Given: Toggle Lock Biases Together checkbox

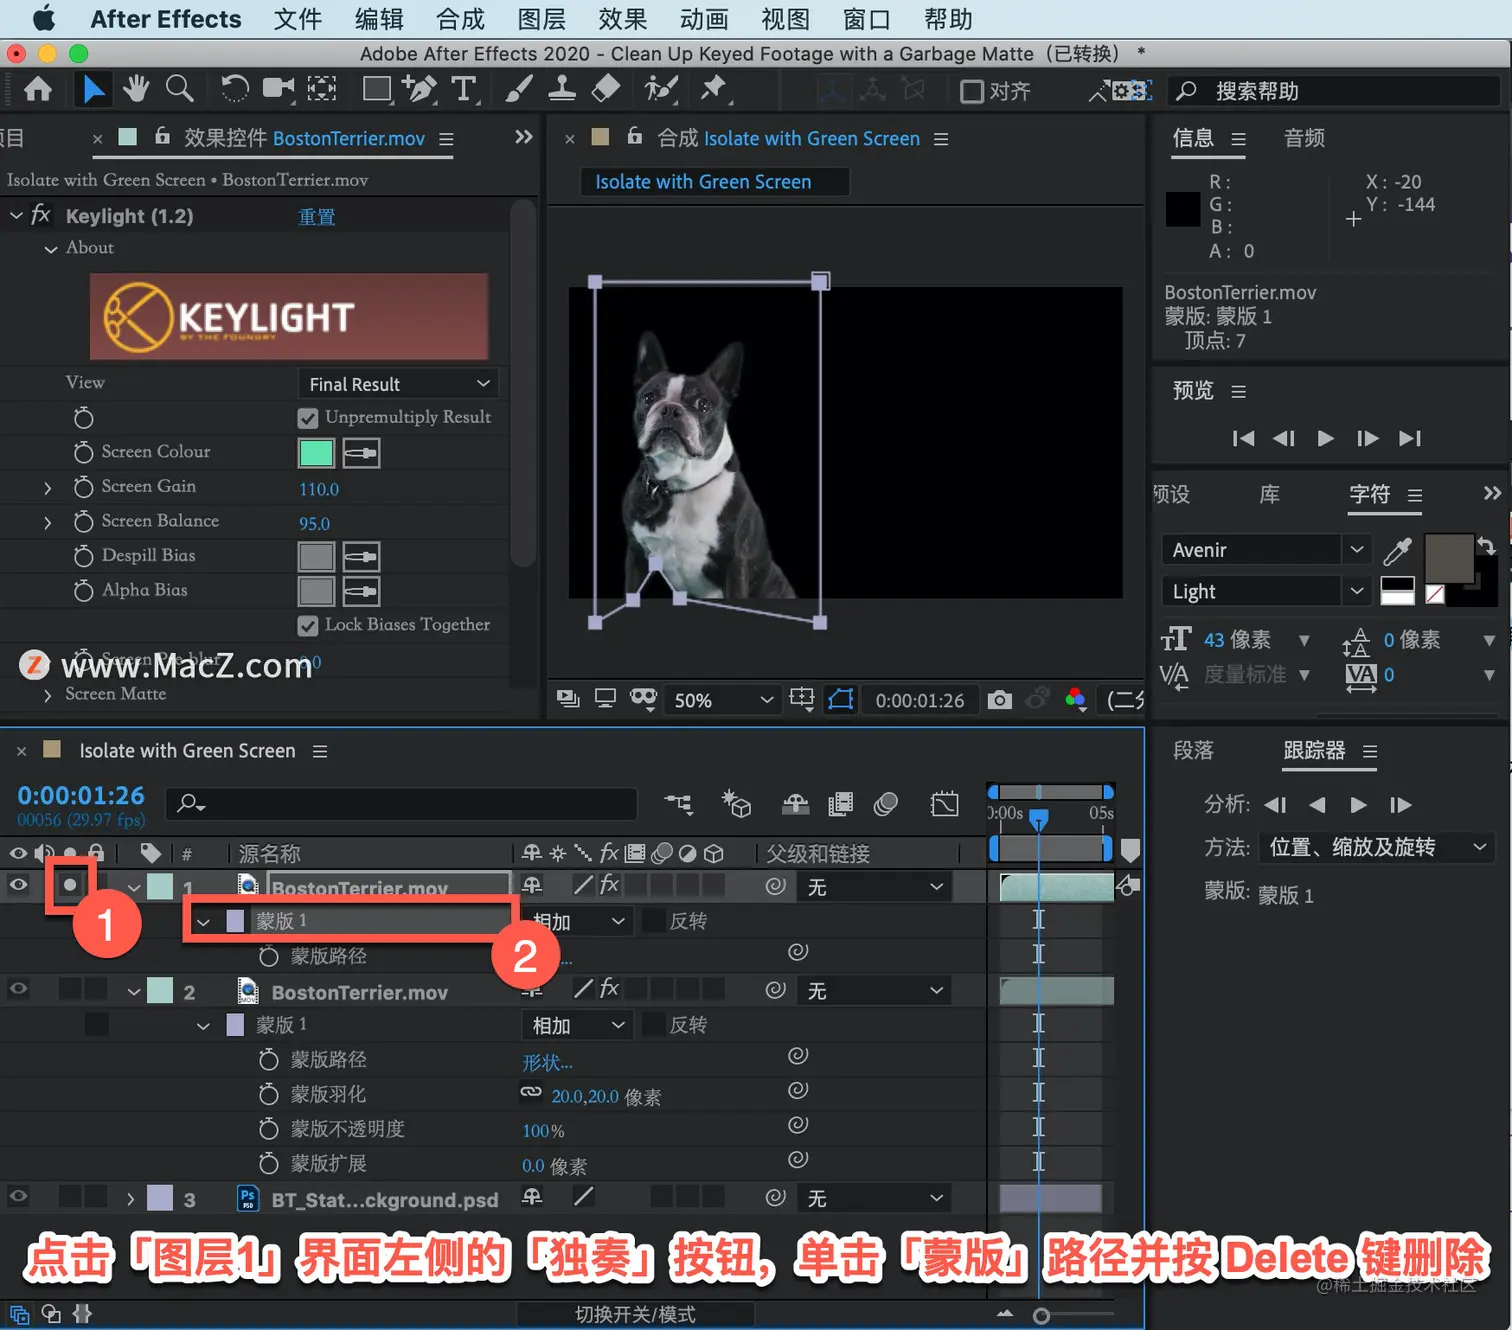Looking at the screenshot, I should click(x=308, y=626).
